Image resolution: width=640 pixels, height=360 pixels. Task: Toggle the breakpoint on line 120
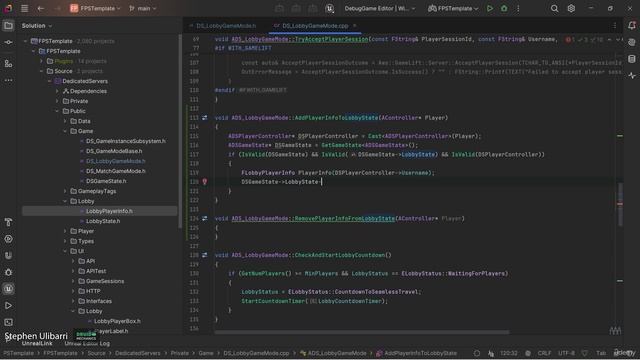204,182
